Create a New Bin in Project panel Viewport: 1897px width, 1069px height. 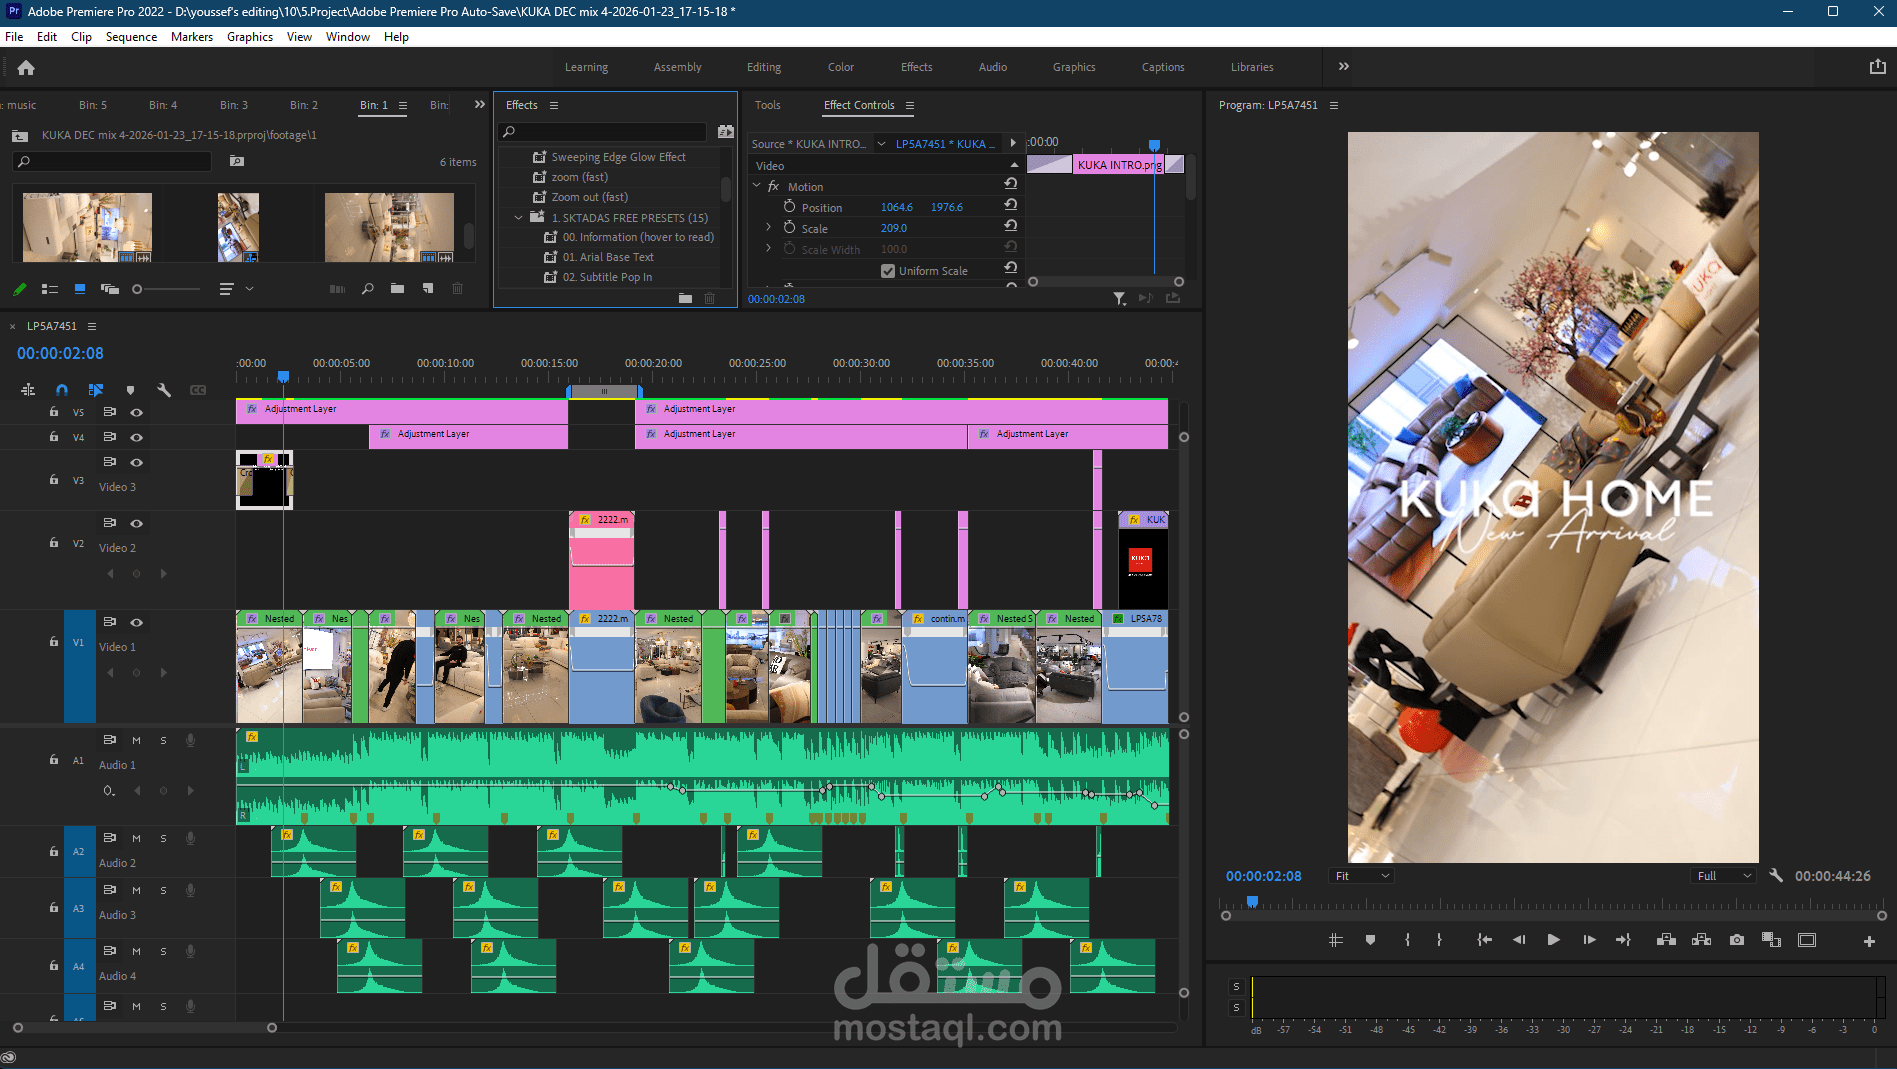(398, 289)
